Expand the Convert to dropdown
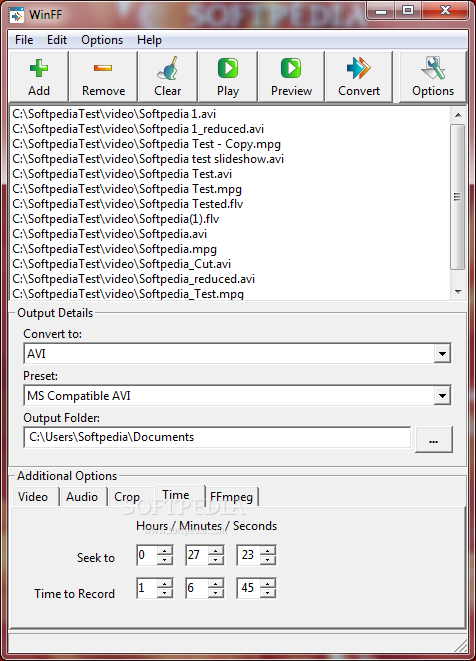The width and height of the screenshot is (476, 661). coord(442,353)
